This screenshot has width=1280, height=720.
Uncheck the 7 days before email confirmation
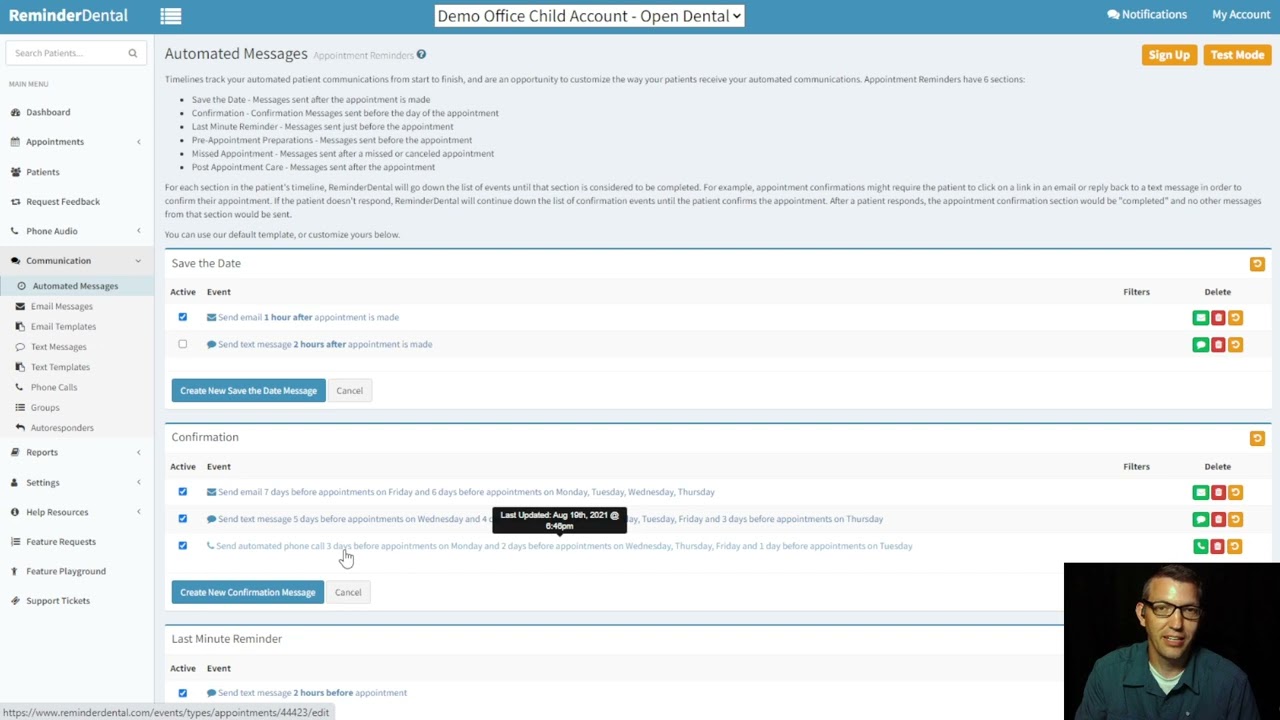click(182, 492)
